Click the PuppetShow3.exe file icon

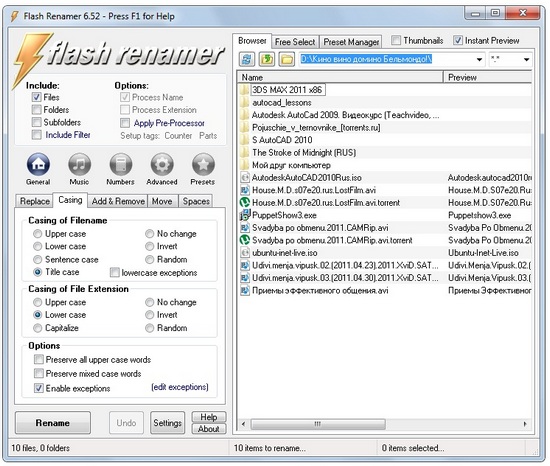[x=244, y=215]
